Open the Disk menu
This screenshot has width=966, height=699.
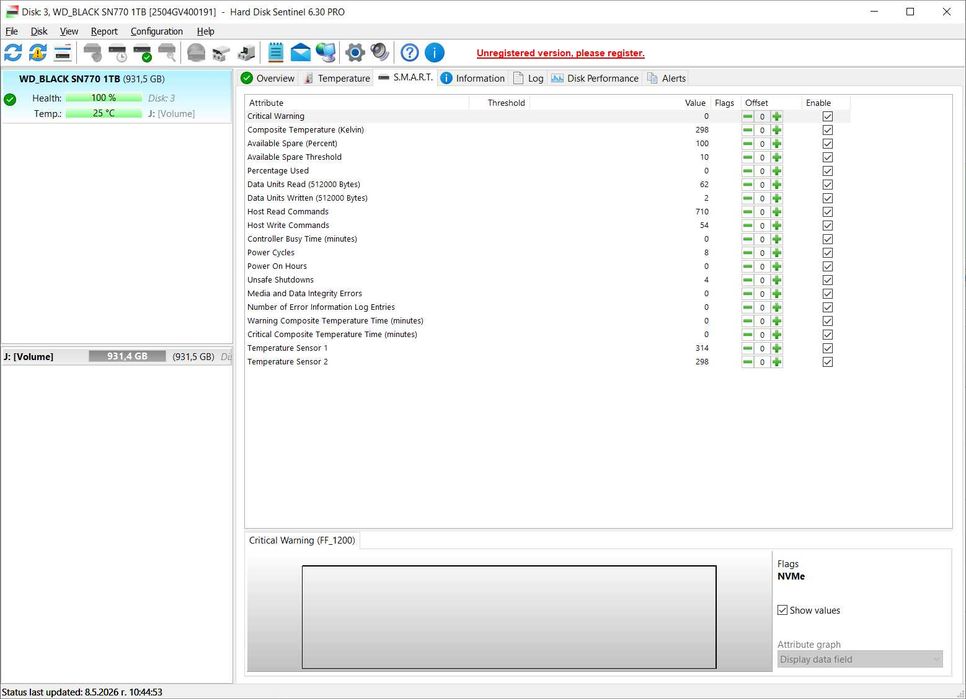click(x=39, y=31)
